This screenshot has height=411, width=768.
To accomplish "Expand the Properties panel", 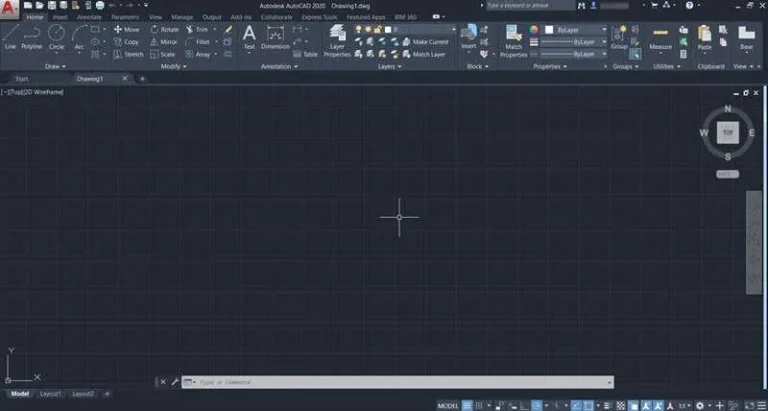I will tap(550, 66).
